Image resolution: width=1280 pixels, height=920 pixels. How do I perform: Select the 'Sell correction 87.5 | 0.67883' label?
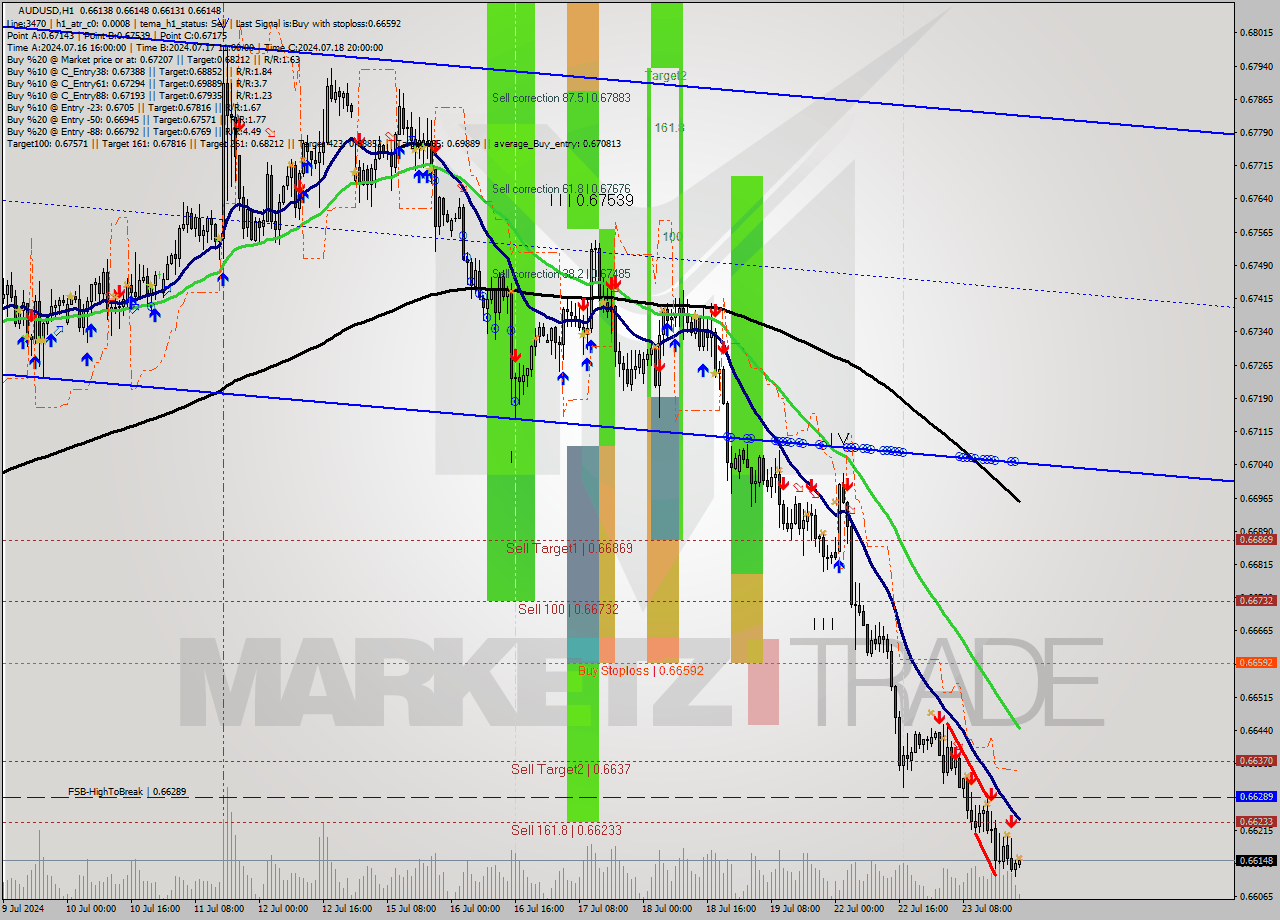tap(561, 98)
